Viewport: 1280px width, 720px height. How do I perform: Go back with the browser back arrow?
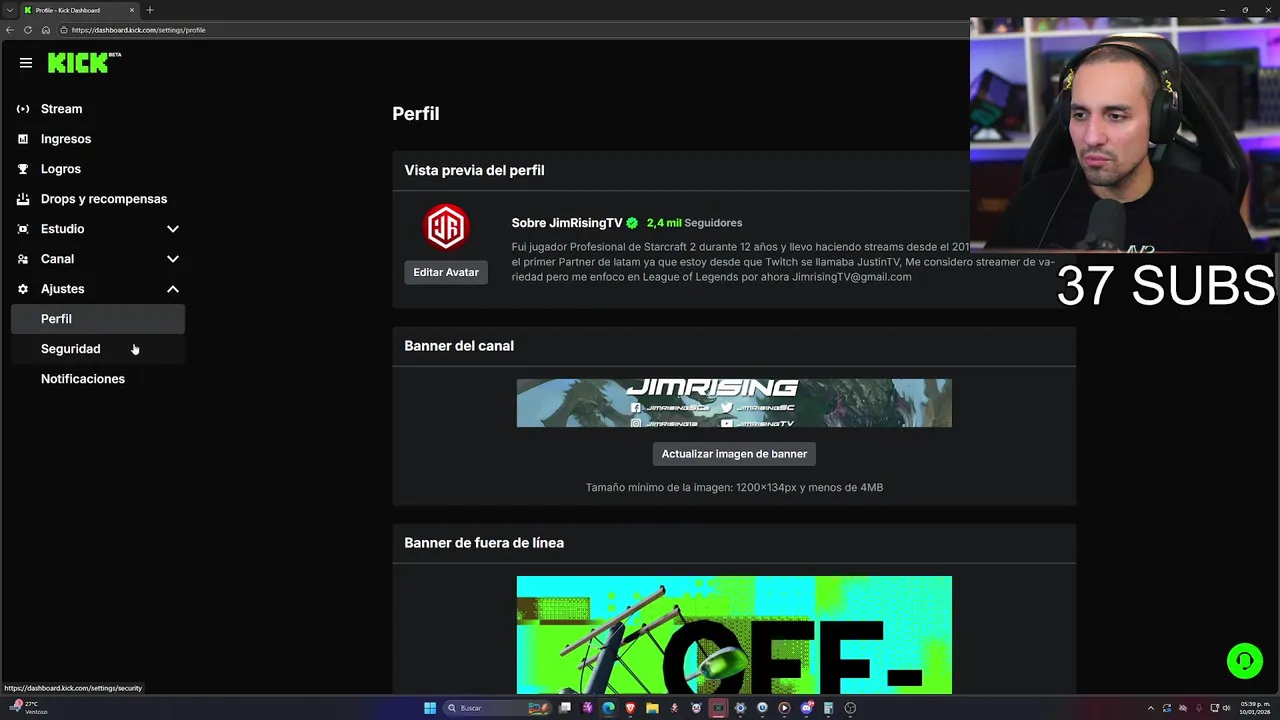(x=10, y=30)
